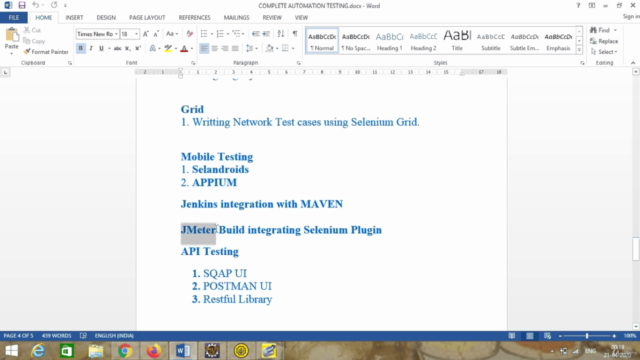
Task: Apply multilevel list
Action: pyautogui.click(x=236, y=34)
